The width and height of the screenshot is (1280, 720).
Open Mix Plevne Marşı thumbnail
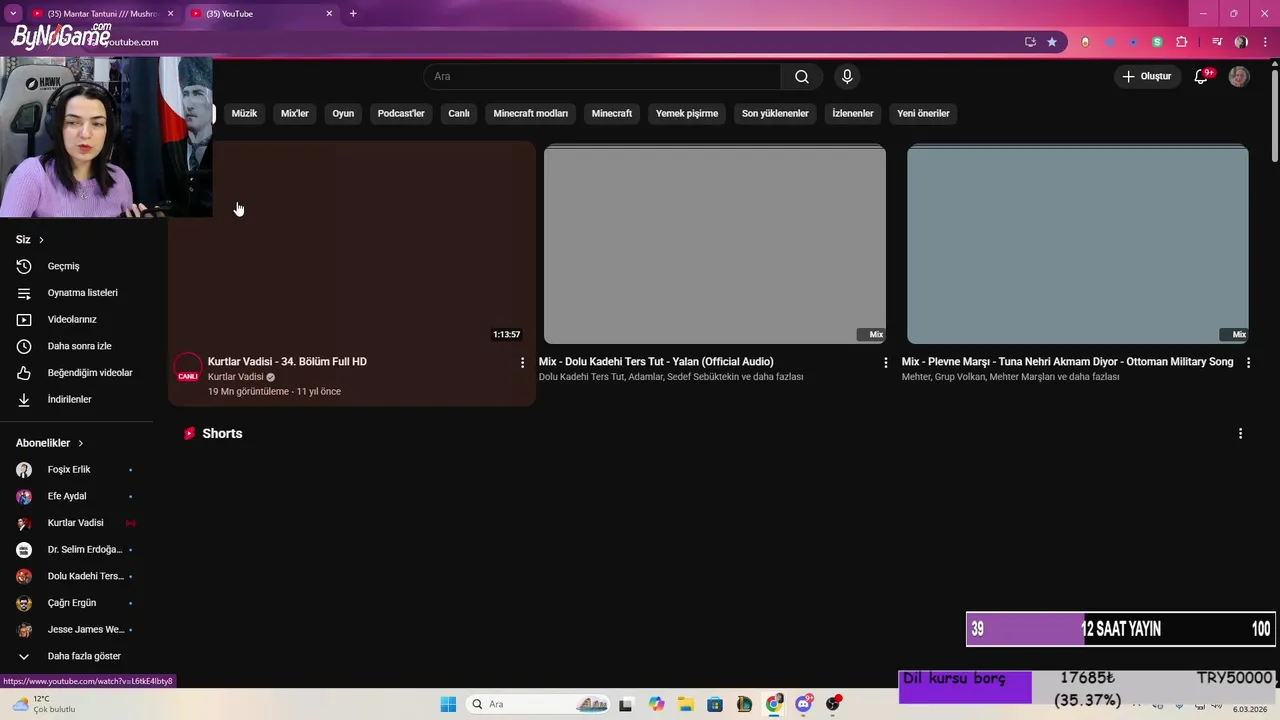pyautogui.click(x=1078, y=245)
